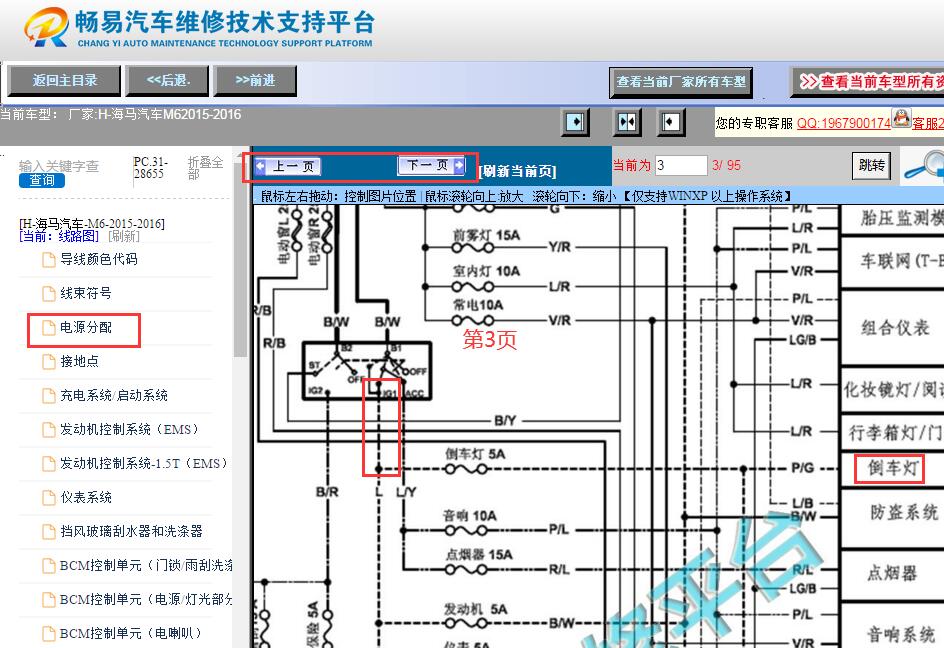Go to next page with 下一页
The image size is (944, 648).
[431, 165]
